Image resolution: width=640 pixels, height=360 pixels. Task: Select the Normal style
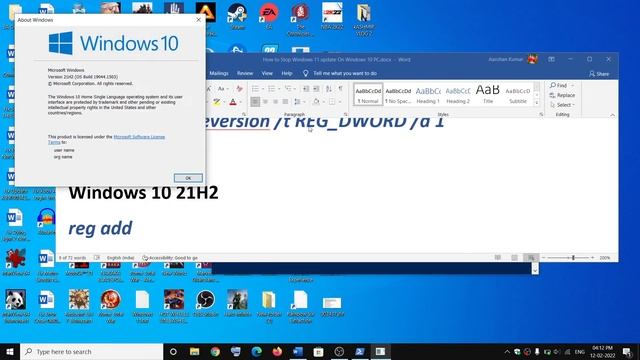[x=368, y=94]
